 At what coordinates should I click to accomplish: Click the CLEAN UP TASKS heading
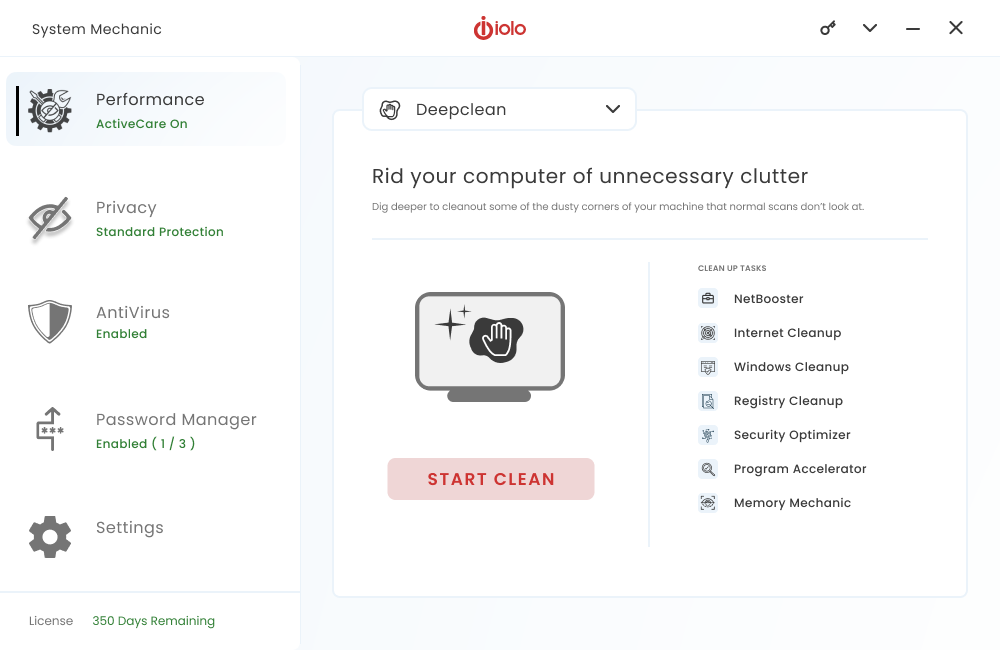point(732,268)
